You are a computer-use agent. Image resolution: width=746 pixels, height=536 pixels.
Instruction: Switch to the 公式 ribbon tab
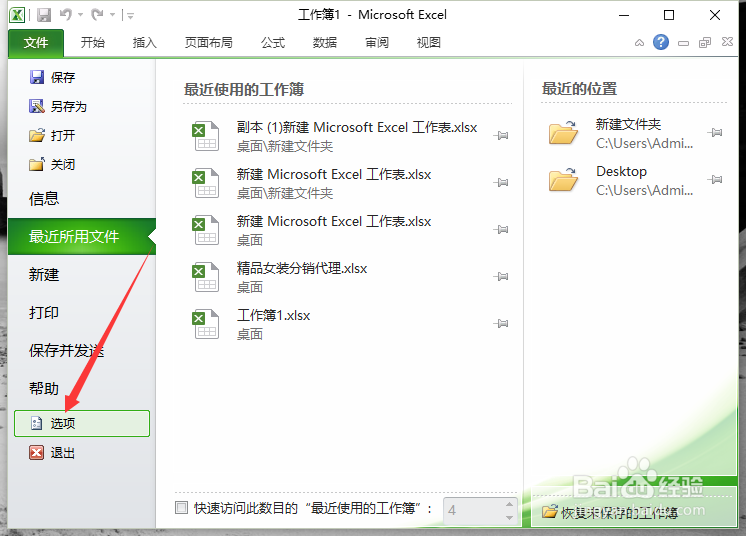pos(273,43)
